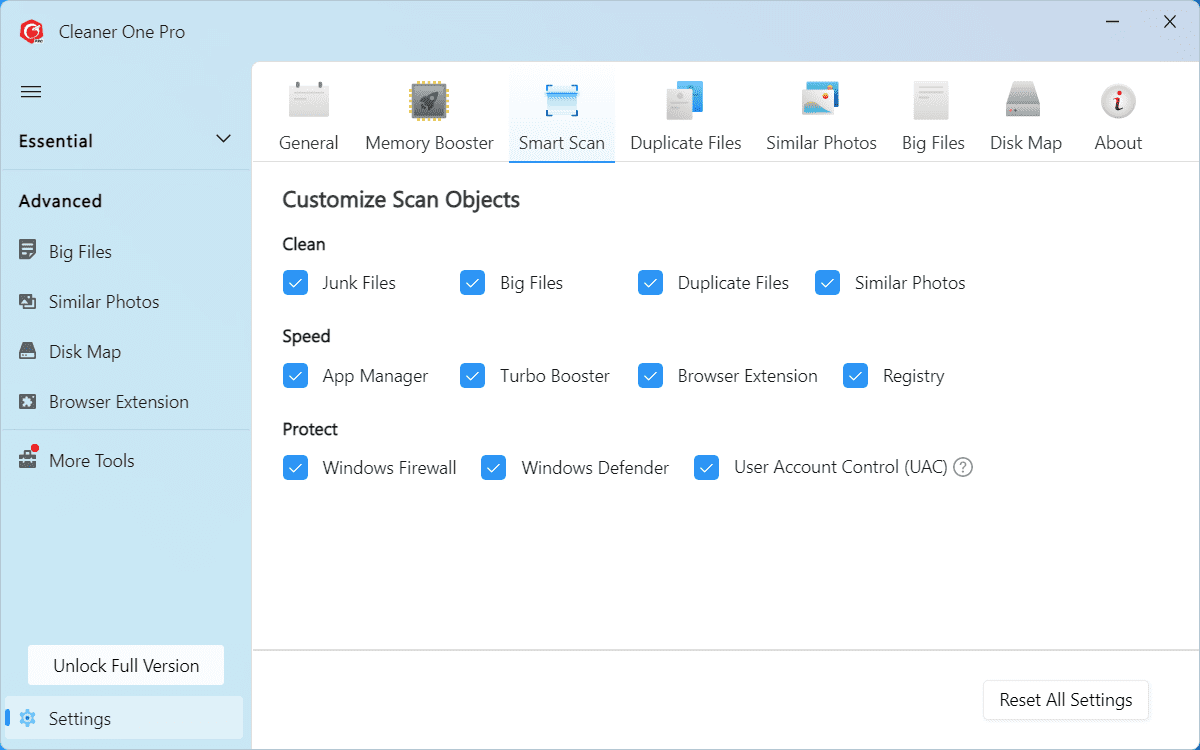Click the General settings calendar icon
This screenshot has height=750, width=1200.
click(x=309, y=101)
